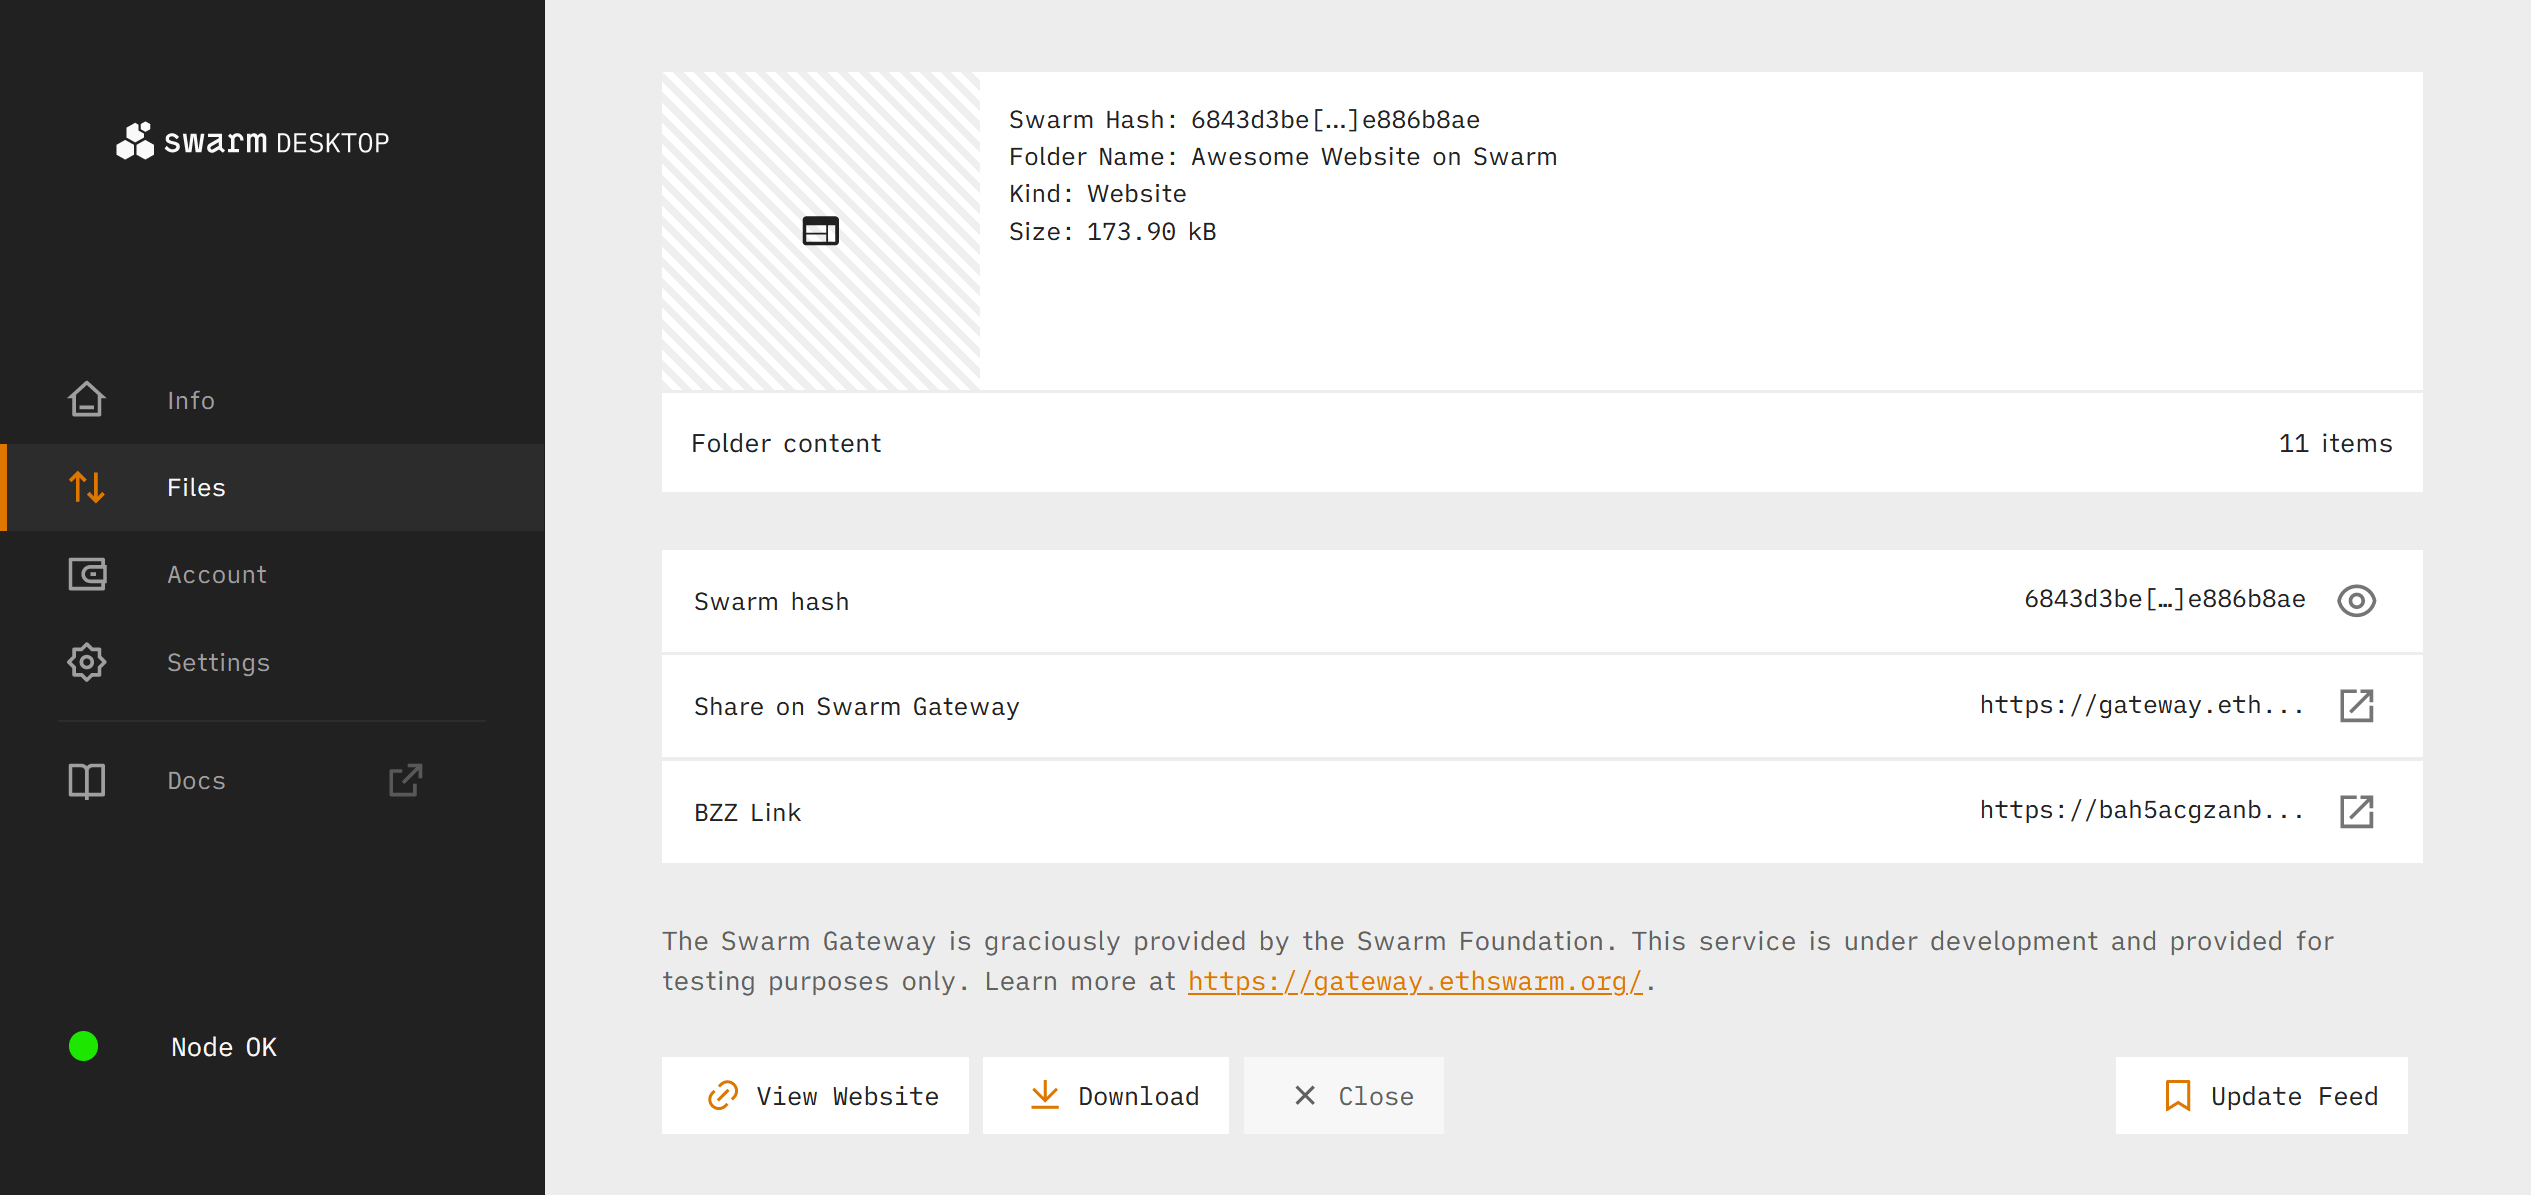The height and width of the screenshot is (1195, 2531).
Task: Click the Docs external link icon
Action: 405,780
